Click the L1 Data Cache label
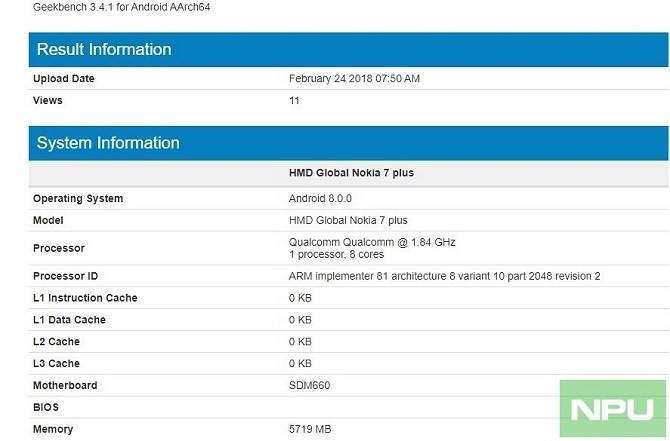The height and width of the screenshot is (441, 670). [x=69, y=320]
